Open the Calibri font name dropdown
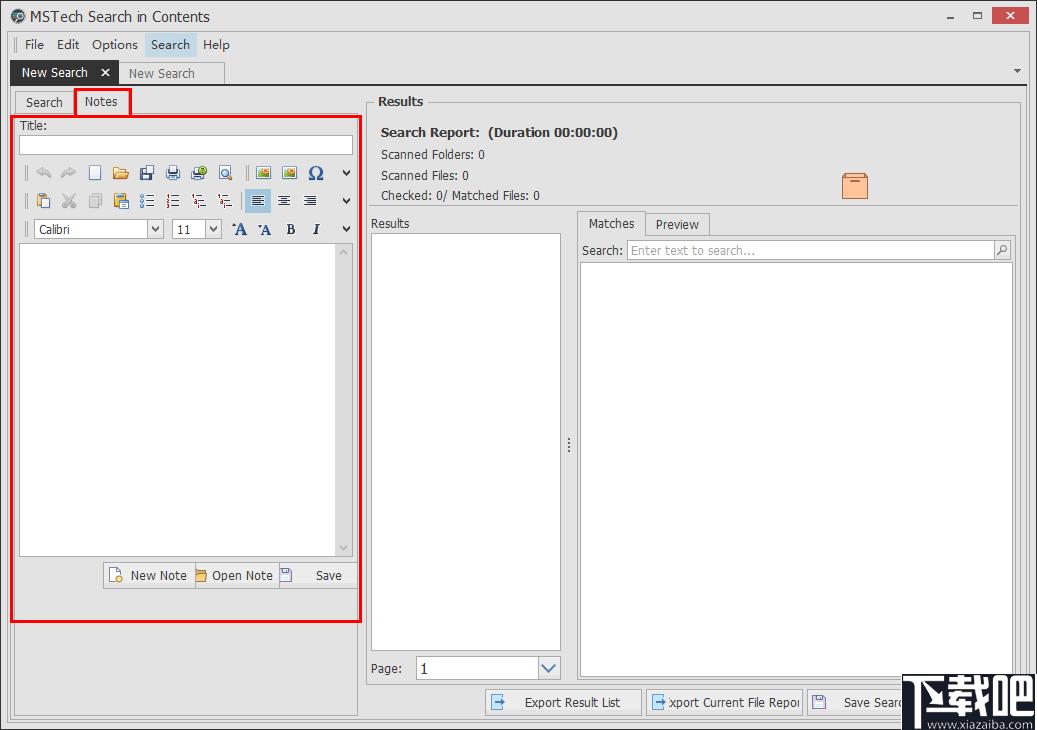This screenshot has width=1037, height=730. 155,229
